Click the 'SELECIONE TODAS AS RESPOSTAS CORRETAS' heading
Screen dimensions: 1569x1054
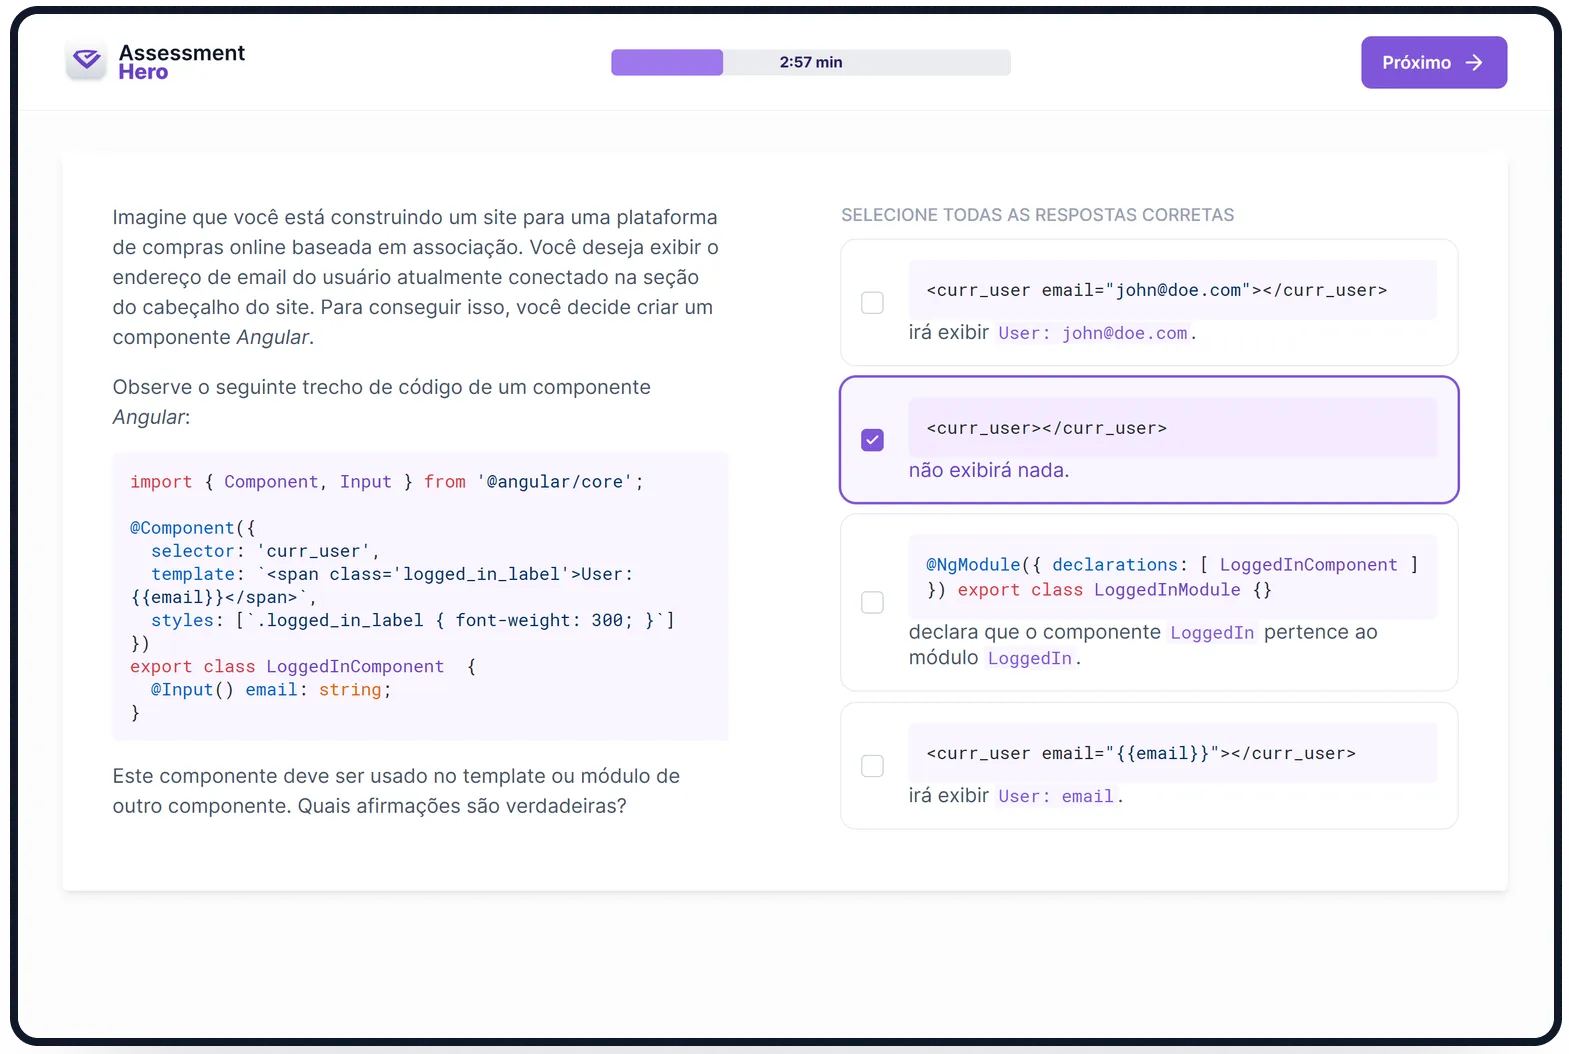coord(1037,215)
